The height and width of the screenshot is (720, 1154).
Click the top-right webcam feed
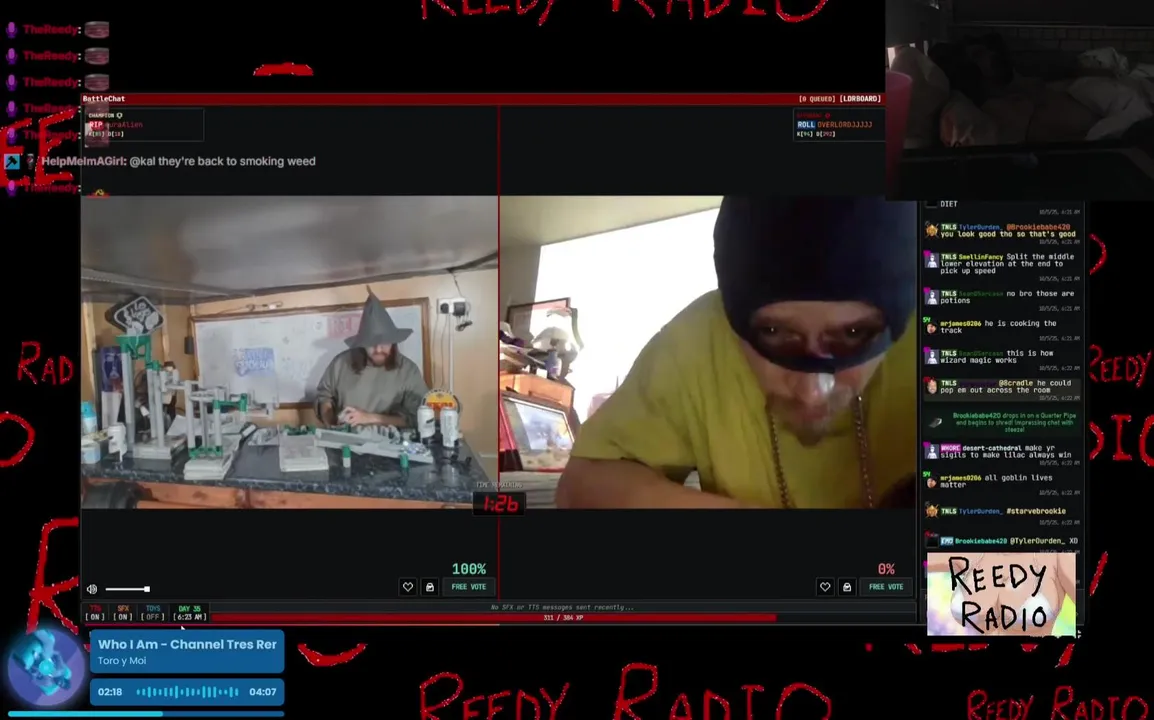[1019, 99]
